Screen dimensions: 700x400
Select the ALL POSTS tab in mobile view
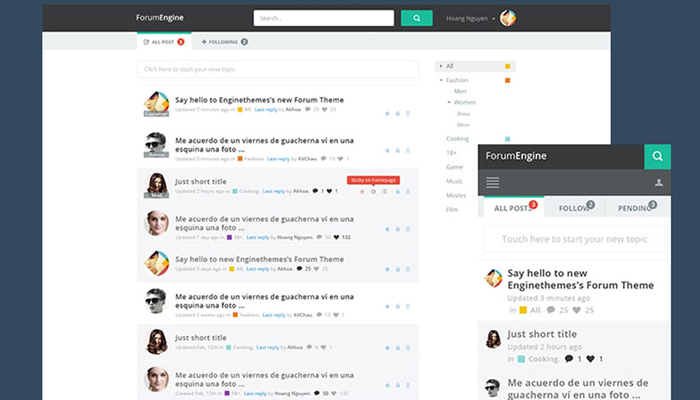514,208
